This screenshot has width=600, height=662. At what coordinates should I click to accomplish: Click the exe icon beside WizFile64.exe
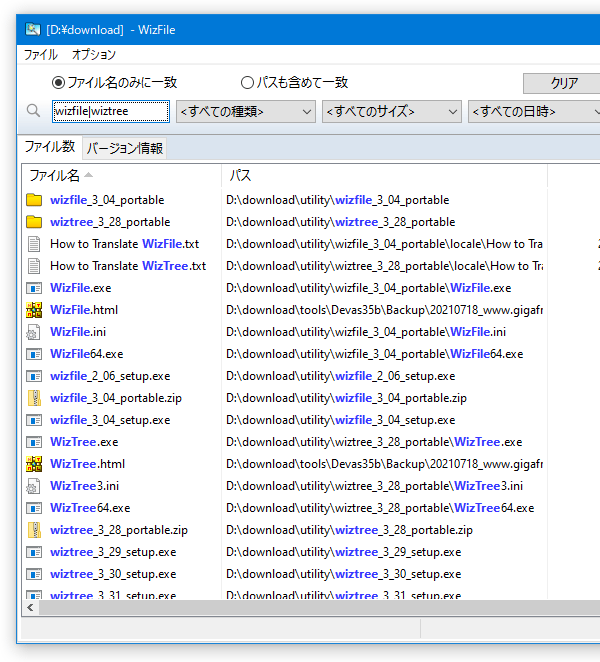[x=34, y=354]
